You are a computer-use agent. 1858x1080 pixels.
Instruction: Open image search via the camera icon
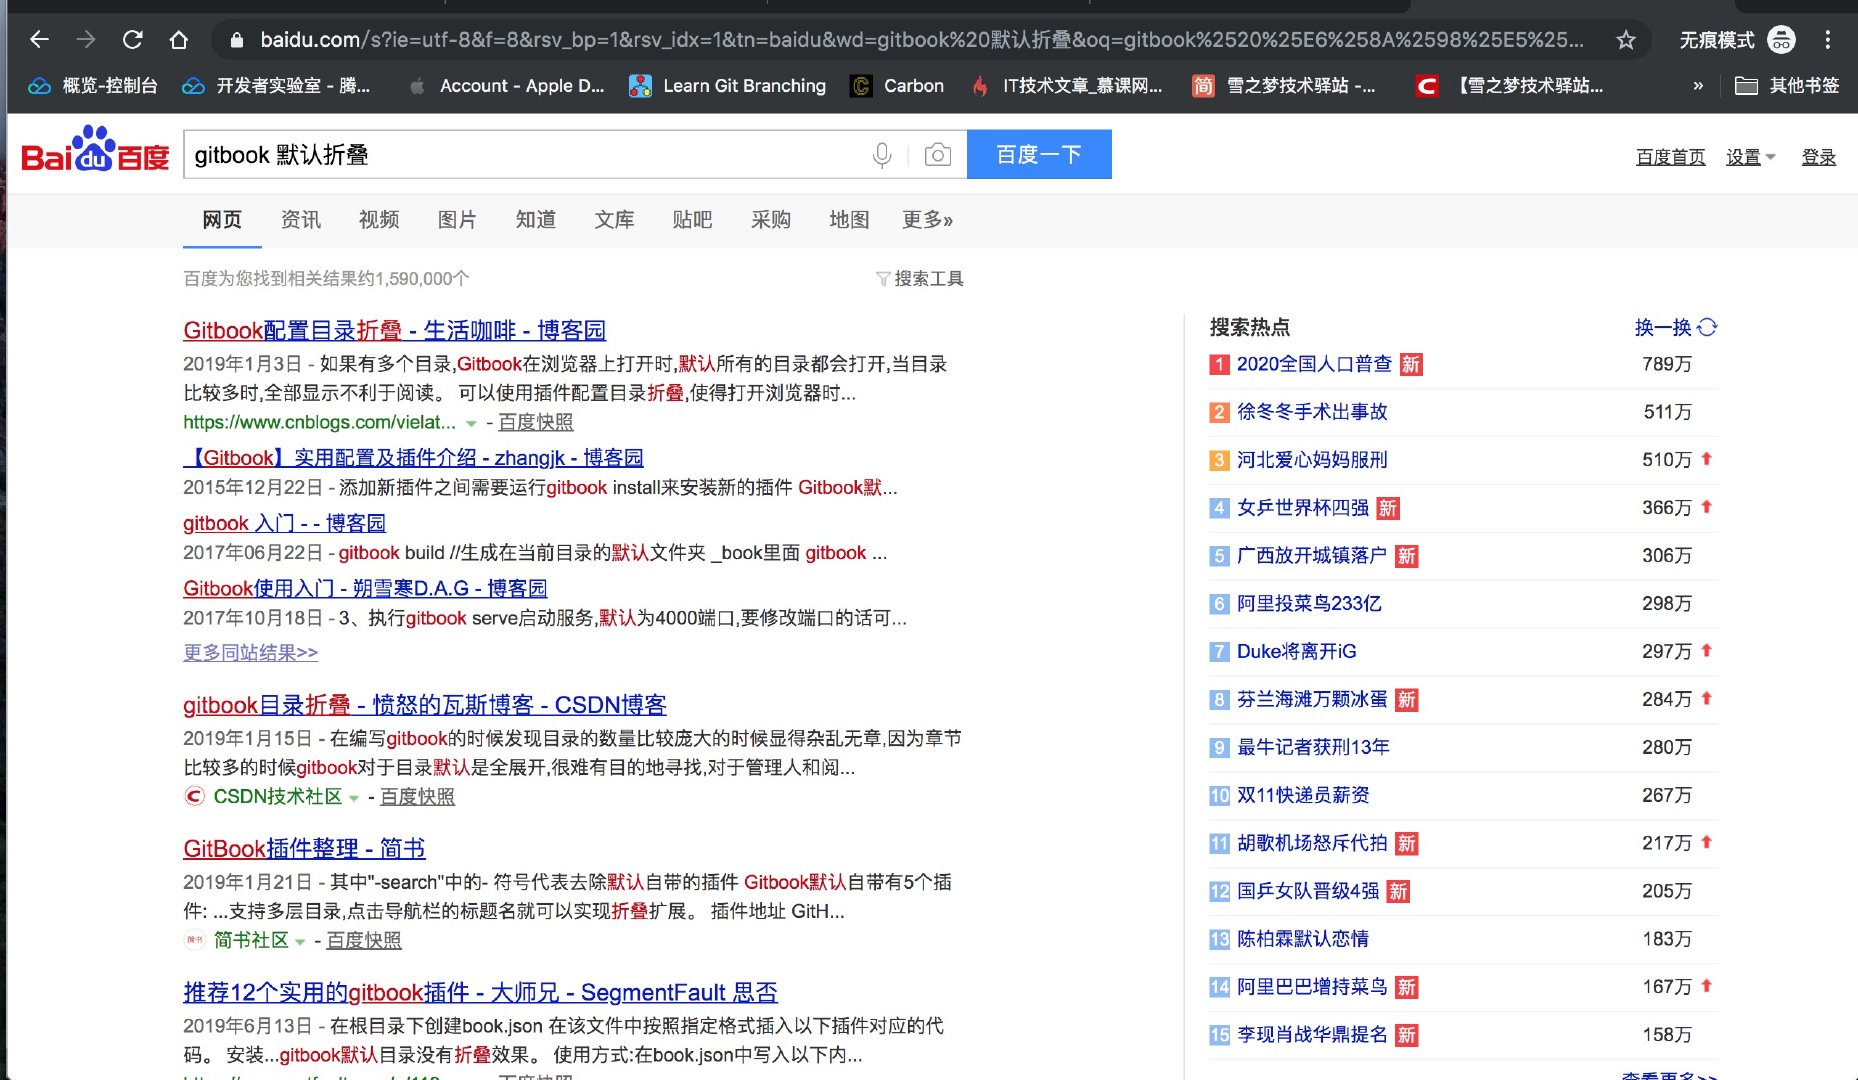pos(937,154)
